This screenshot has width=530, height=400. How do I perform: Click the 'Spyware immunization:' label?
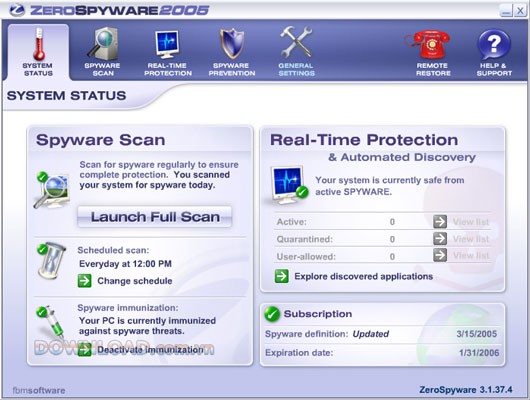(x=128, y=308)
